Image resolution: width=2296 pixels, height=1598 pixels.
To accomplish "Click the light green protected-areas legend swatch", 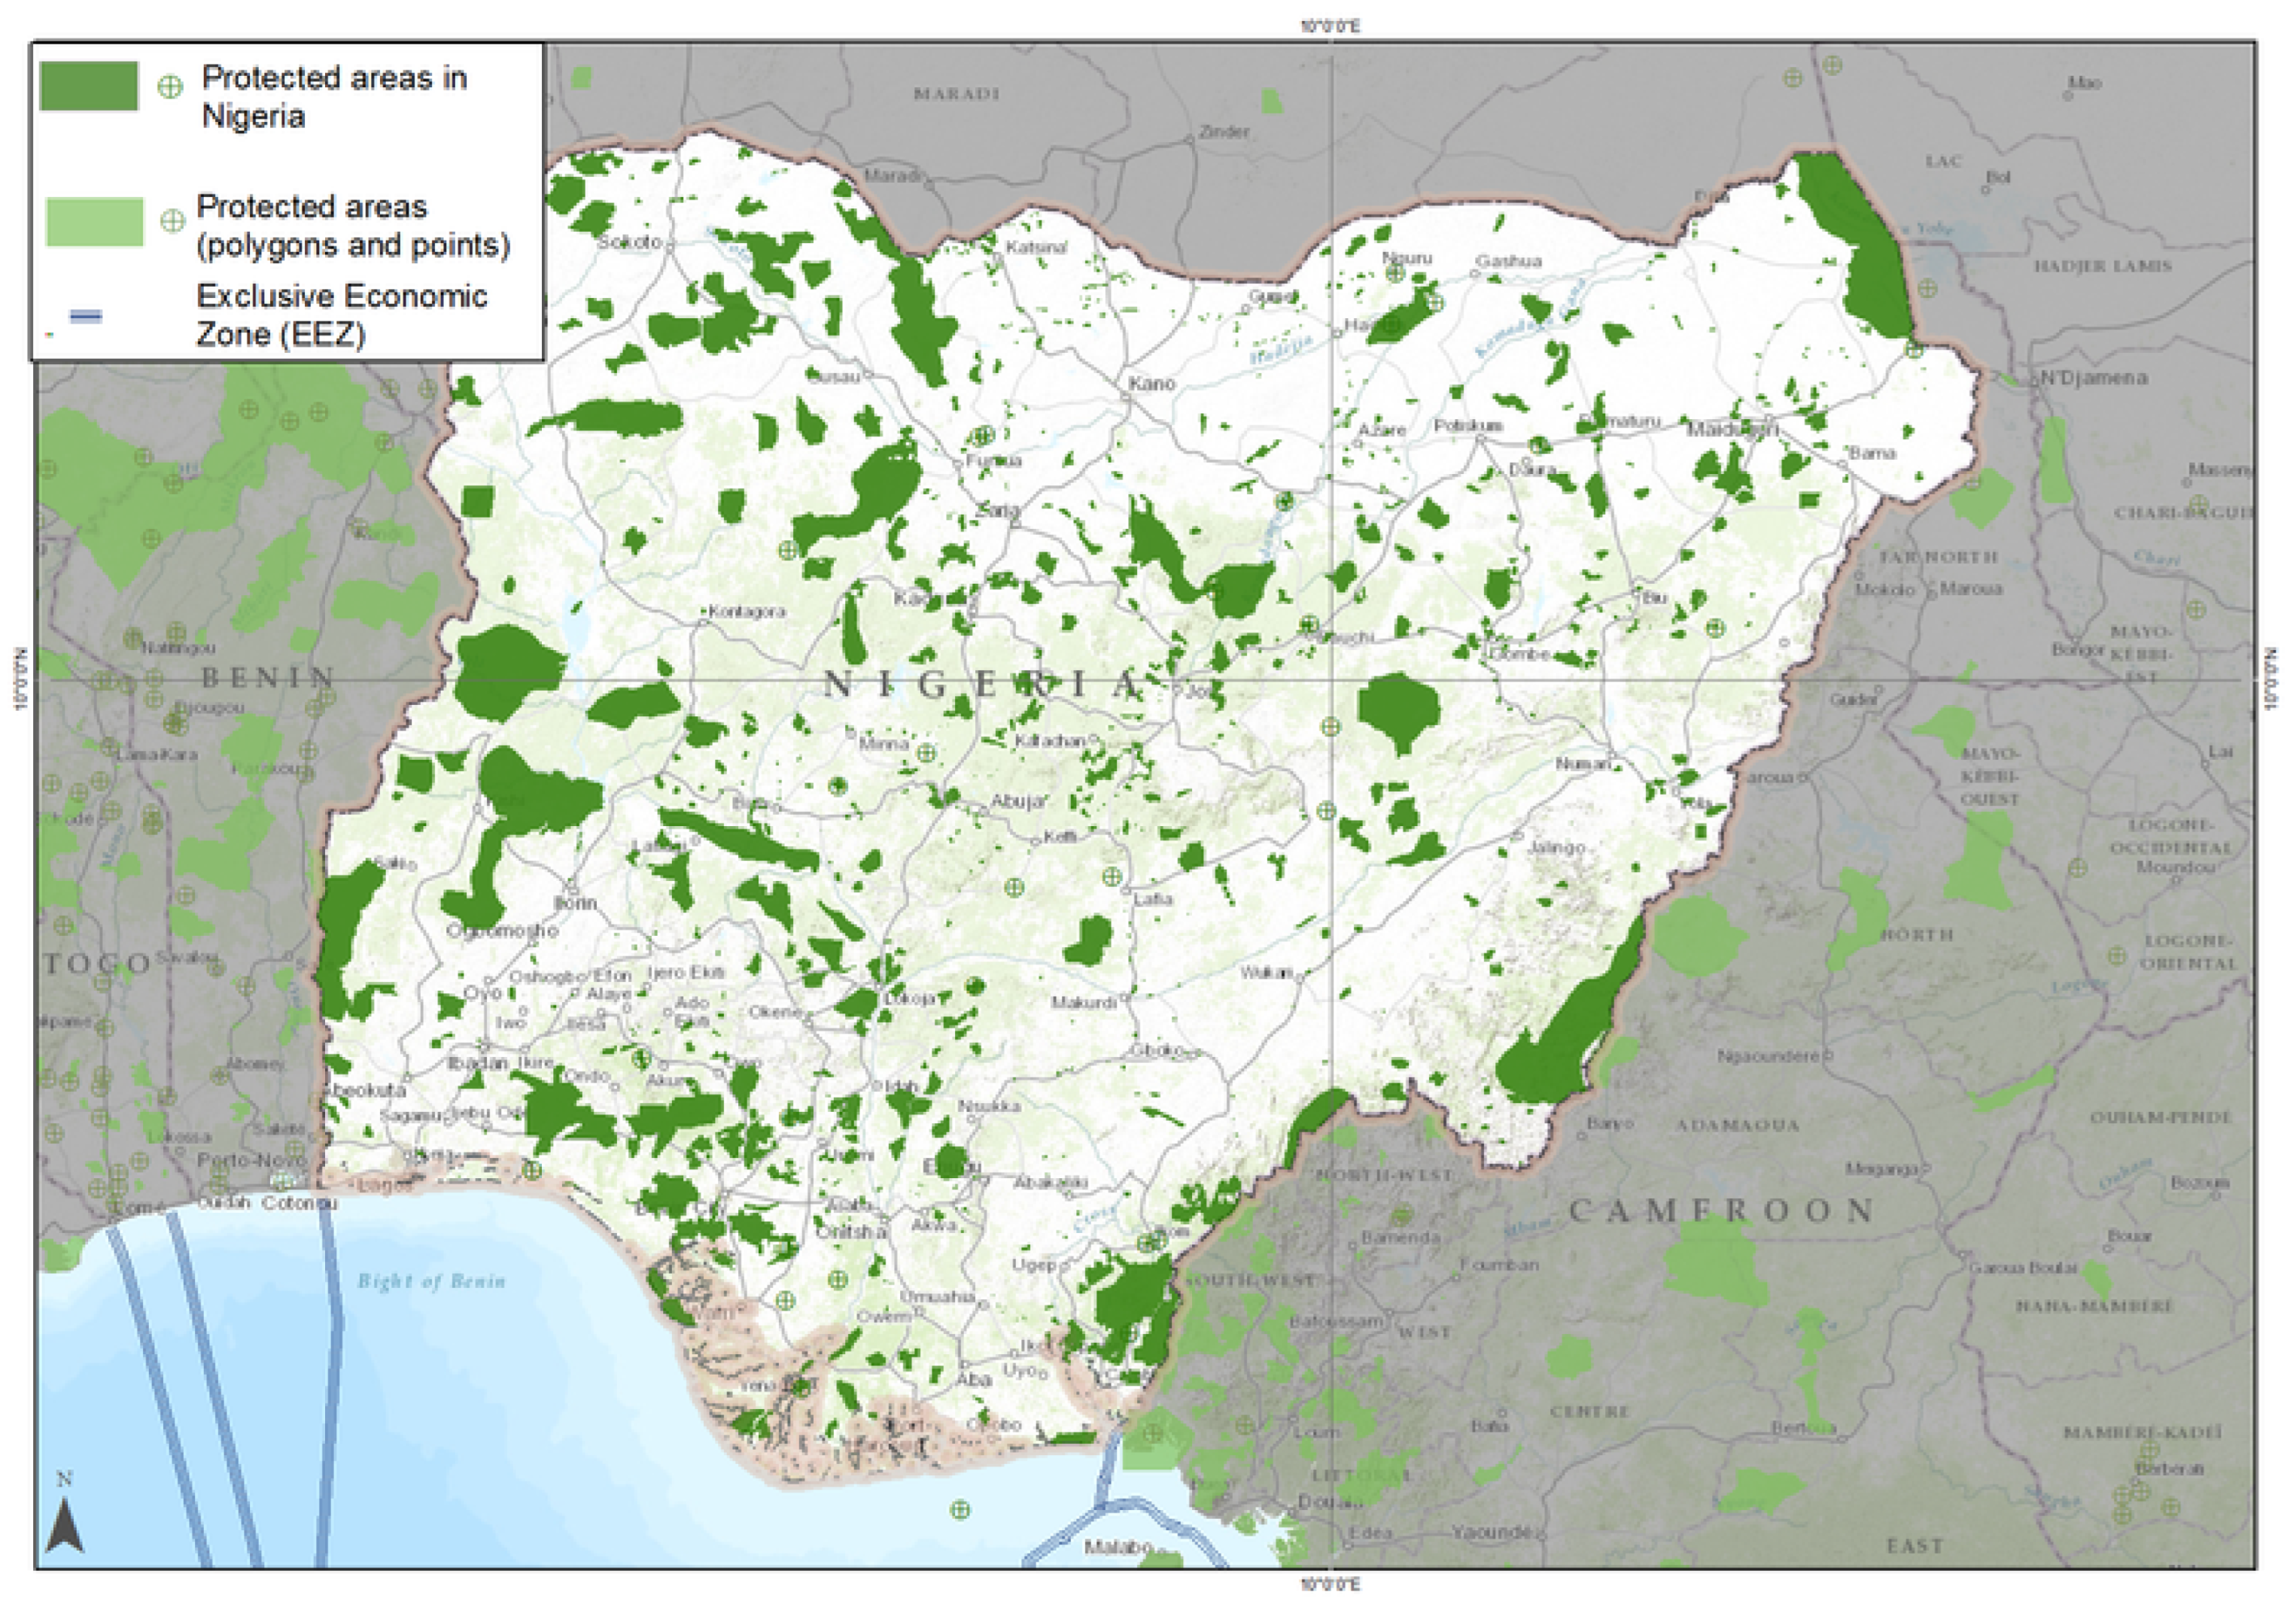I will [94, 221].
